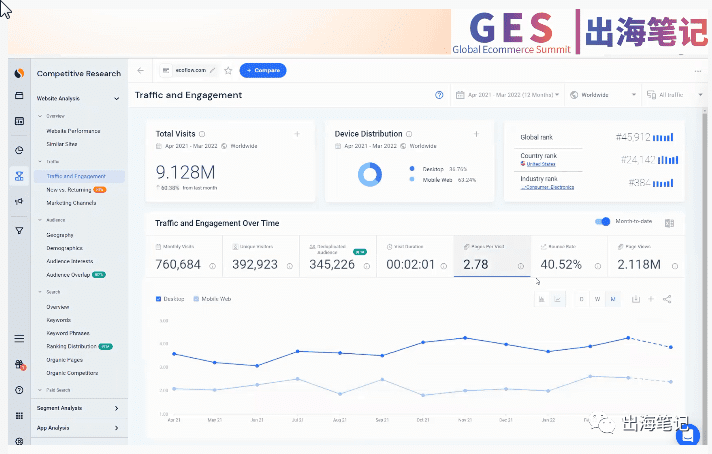This screenshot has height=454, width=712.
Task: Open Audience Overlap in sidebar
Action: [x=68, y=275]
